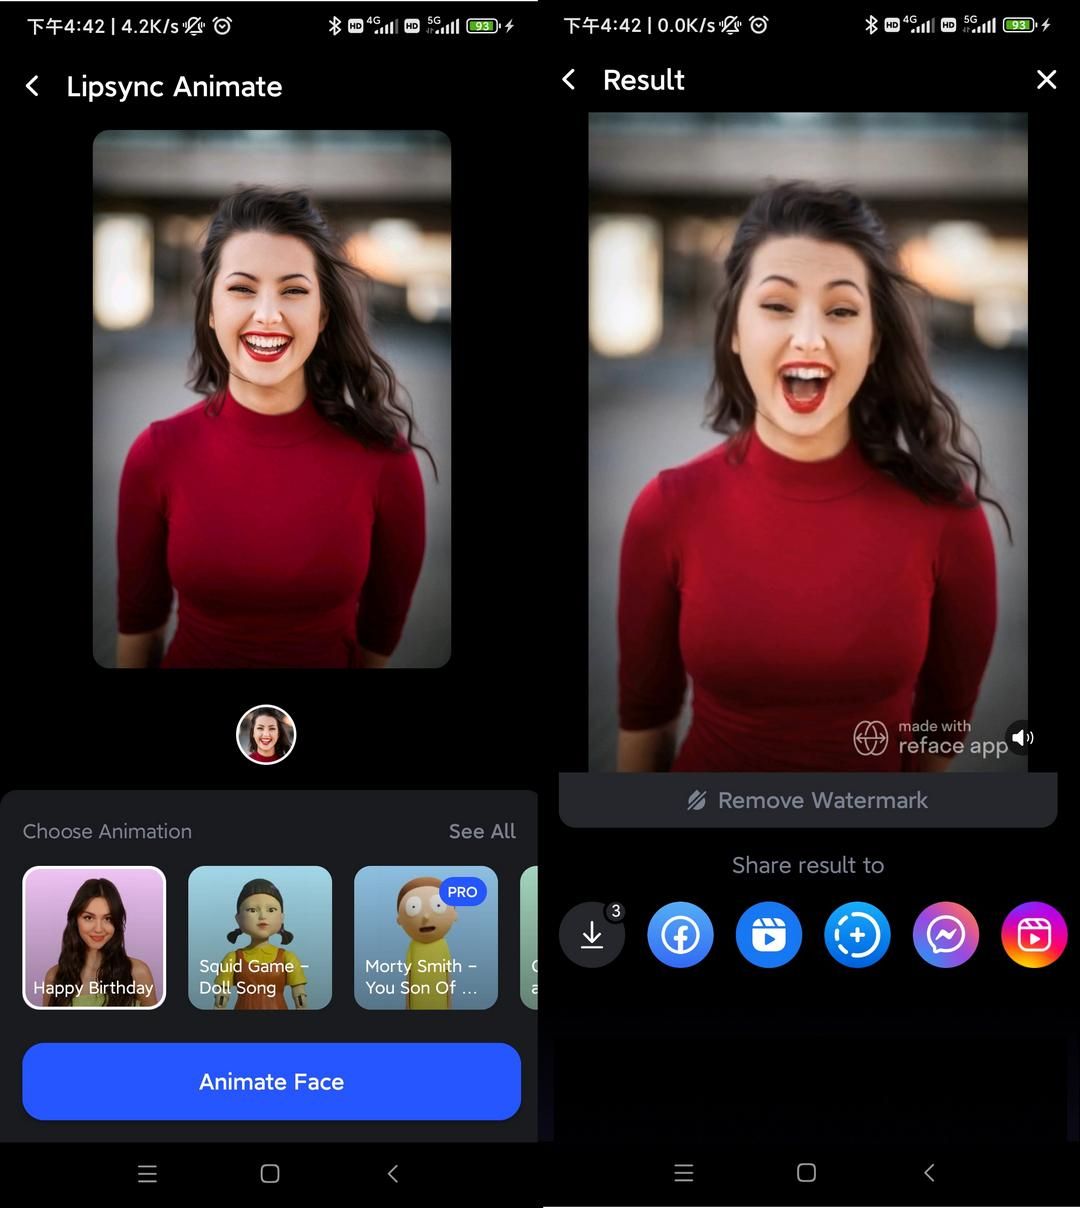The height and width of the screenshot is (1208, 1080).
Task: Tap battery indicator in left status bar
Action: (483, 26)
